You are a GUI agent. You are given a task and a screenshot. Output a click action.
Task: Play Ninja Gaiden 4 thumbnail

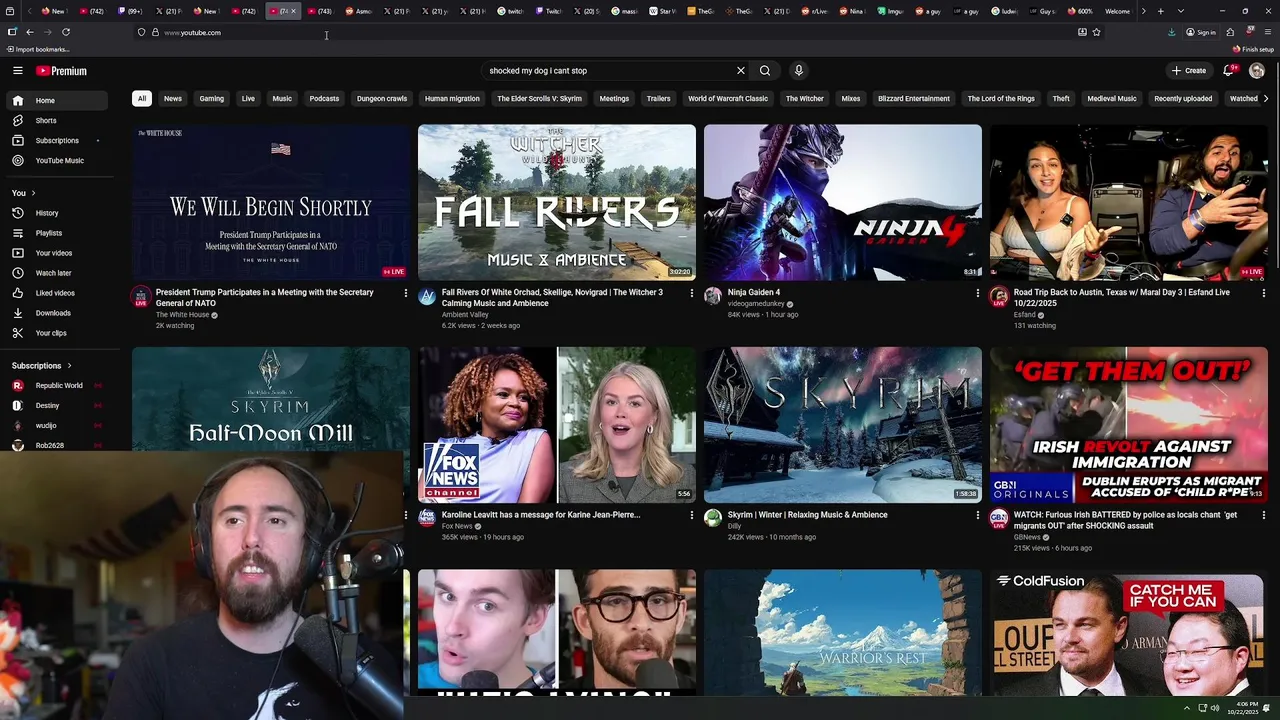tap(843, 202)
